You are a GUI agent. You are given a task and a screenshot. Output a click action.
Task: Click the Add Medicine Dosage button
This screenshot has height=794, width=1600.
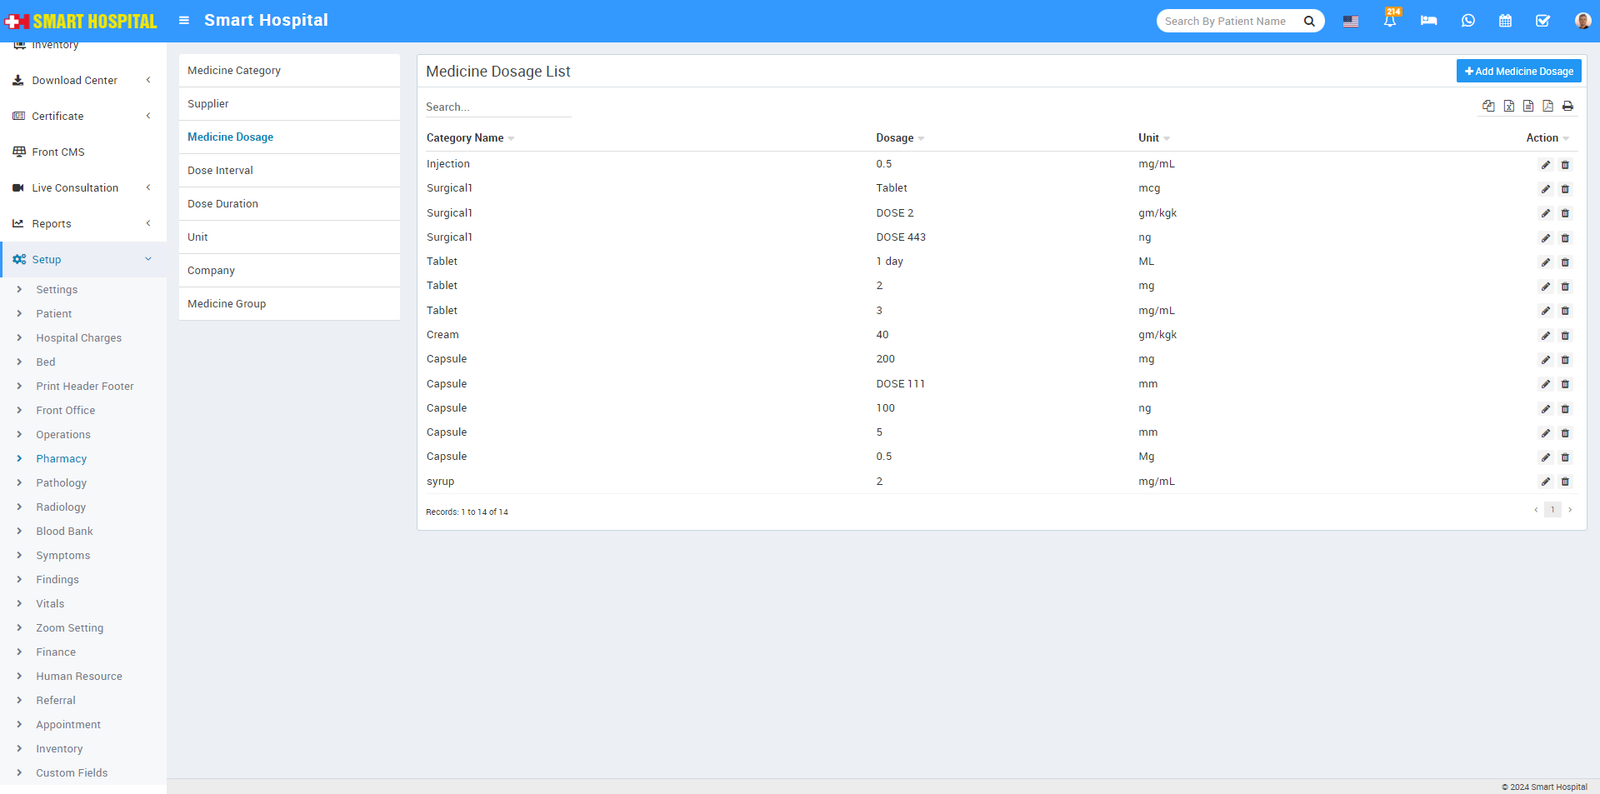pyautogui.click(x=1518, y=71)
